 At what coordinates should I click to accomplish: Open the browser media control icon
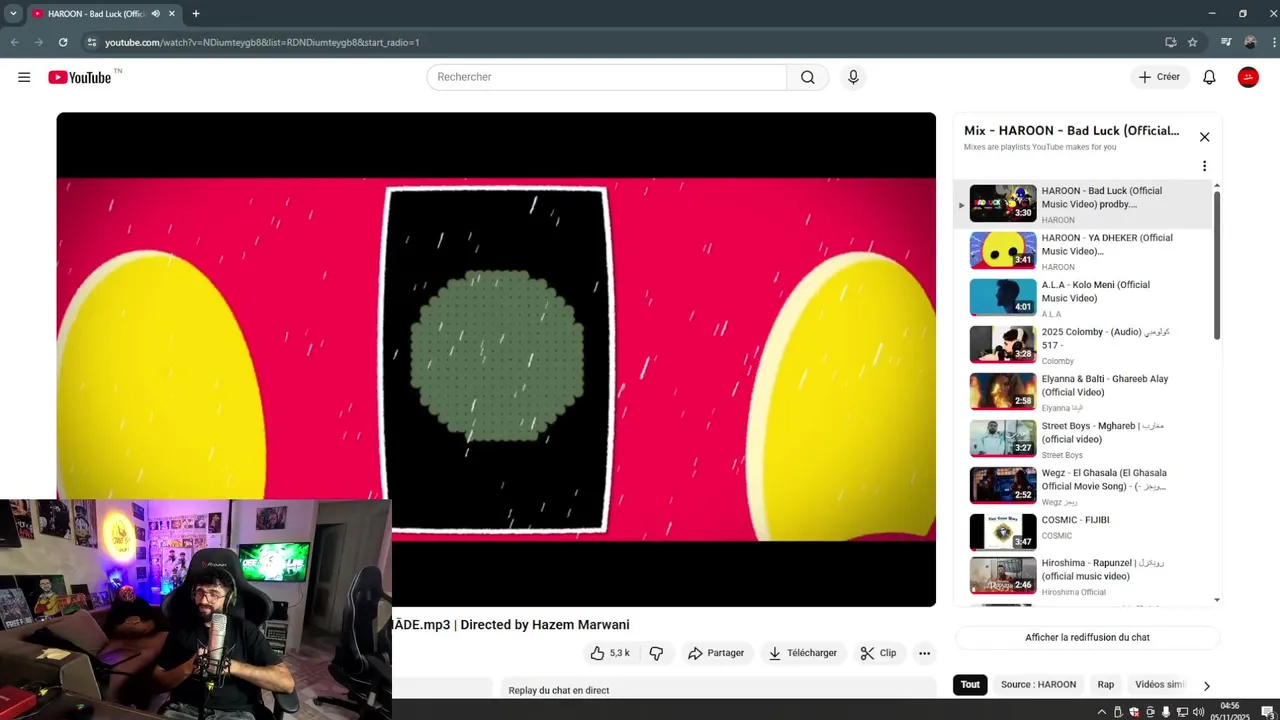point(1226,42)
